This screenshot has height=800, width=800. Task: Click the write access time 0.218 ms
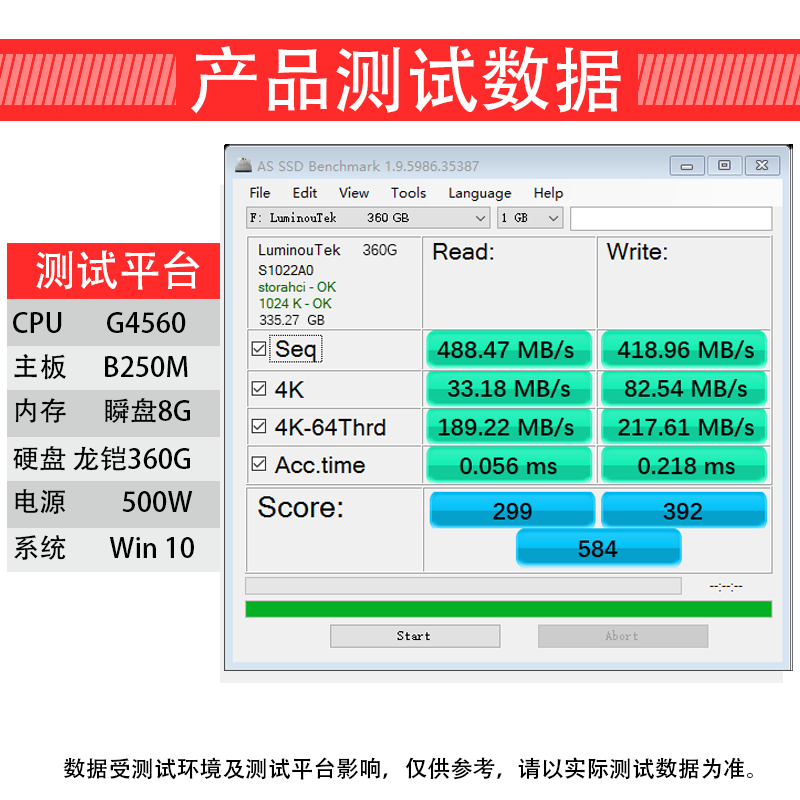[684, 465]
